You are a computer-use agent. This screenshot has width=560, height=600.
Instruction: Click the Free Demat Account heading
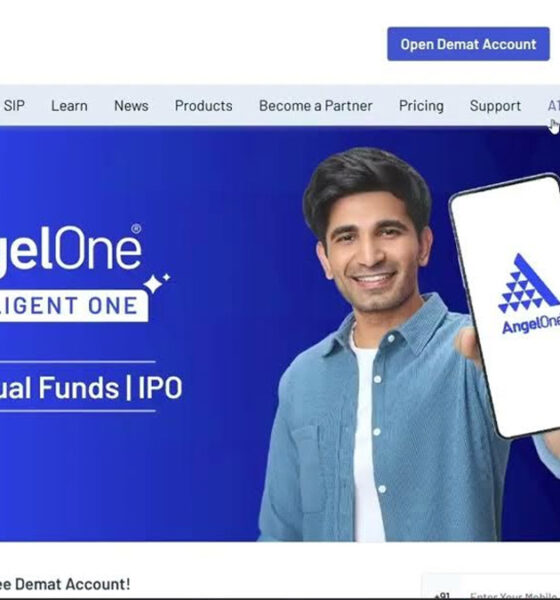tap(65, 584)
